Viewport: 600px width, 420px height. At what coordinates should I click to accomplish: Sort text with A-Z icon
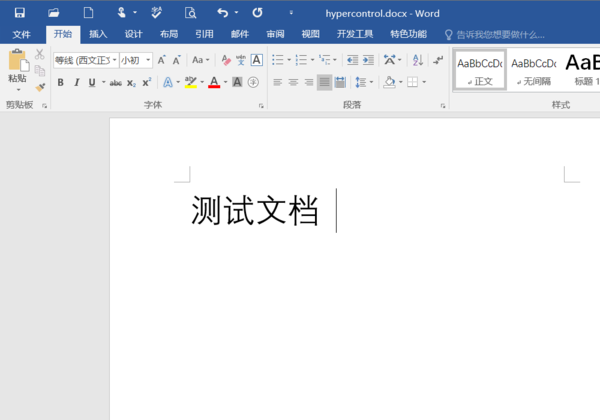click(417, 60)
